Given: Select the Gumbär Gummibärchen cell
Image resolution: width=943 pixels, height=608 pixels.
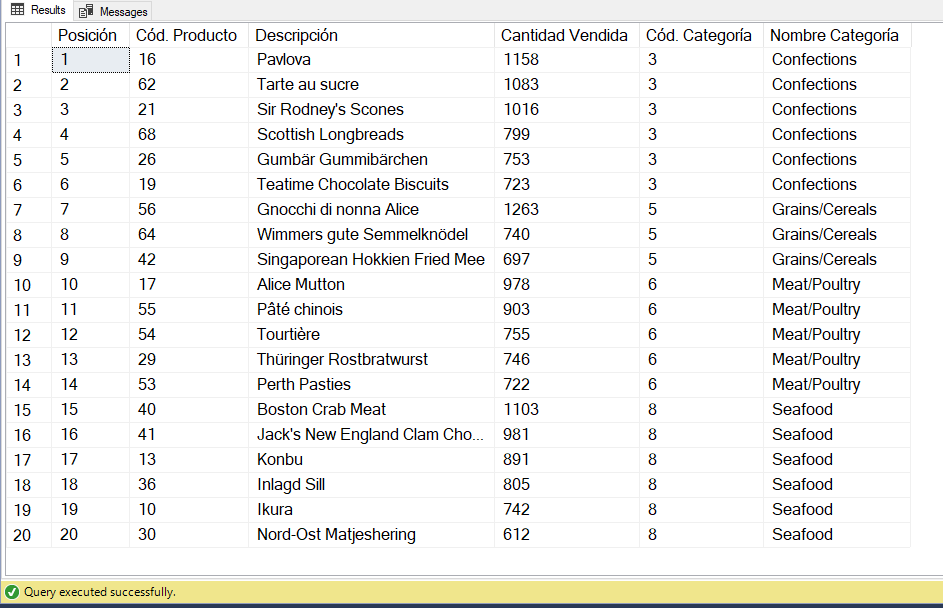Looking at the screenshot, I should pos(371,159).
